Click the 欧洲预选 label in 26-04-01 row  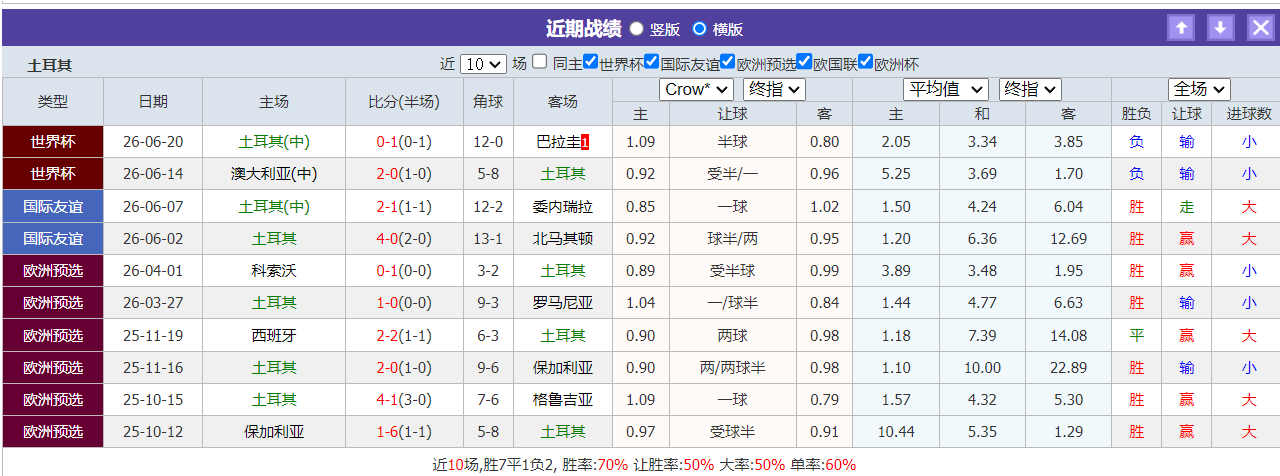tap(53, 271)
